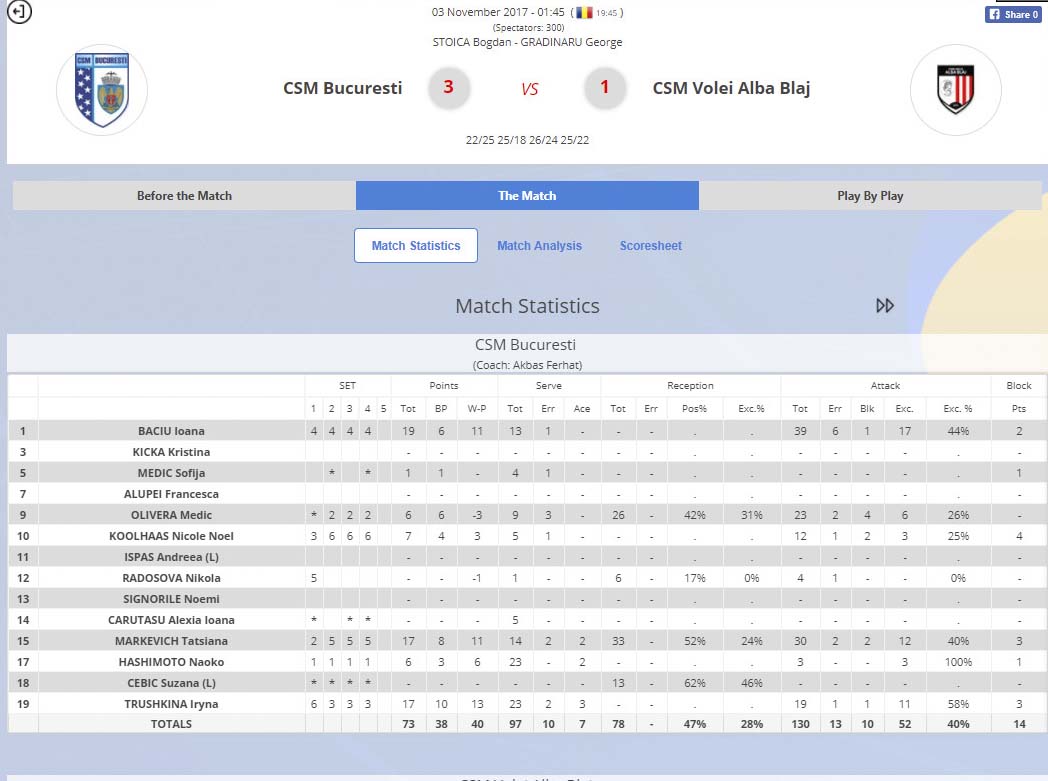Click the back arrow icon at top left

[19, 11]
